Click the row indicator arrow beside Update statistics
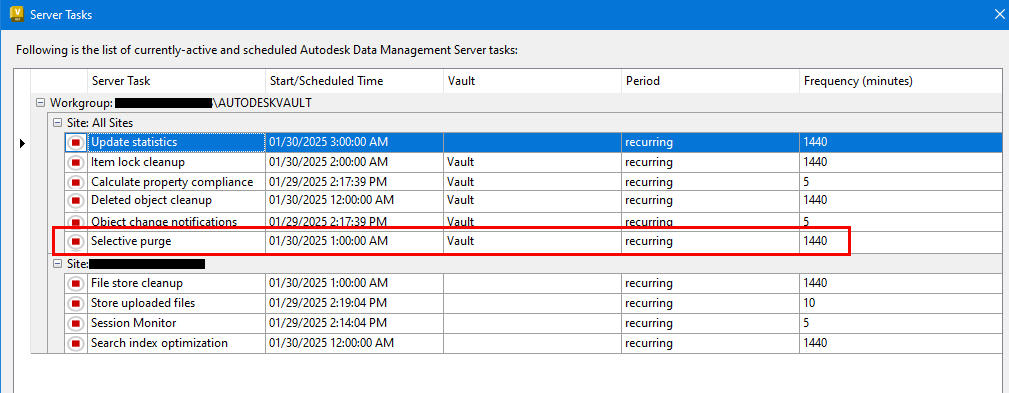Screen dimensions: 1009x393 coord(23,143)
